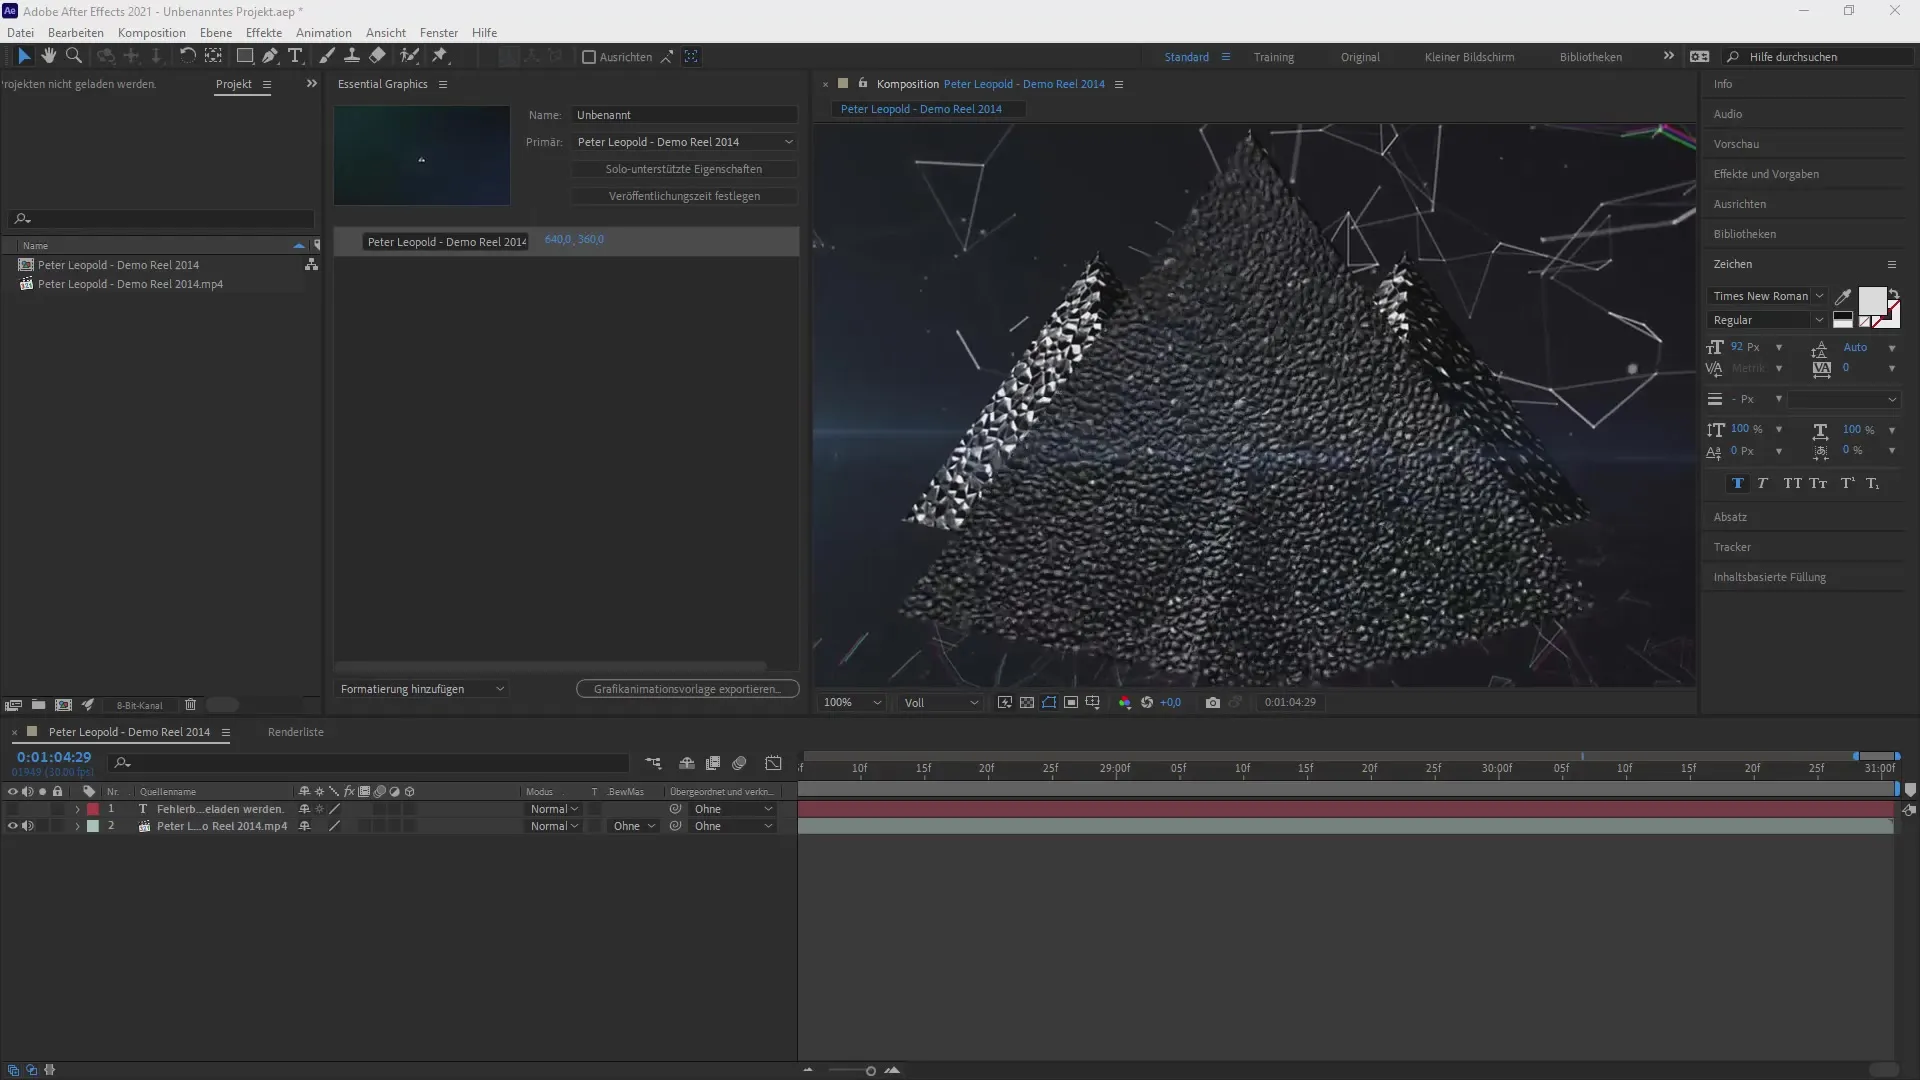Click Solo-unterstützte Eigenschaften button
The height and width of the screenshot is (1080, 1920).
pos(684,169)
